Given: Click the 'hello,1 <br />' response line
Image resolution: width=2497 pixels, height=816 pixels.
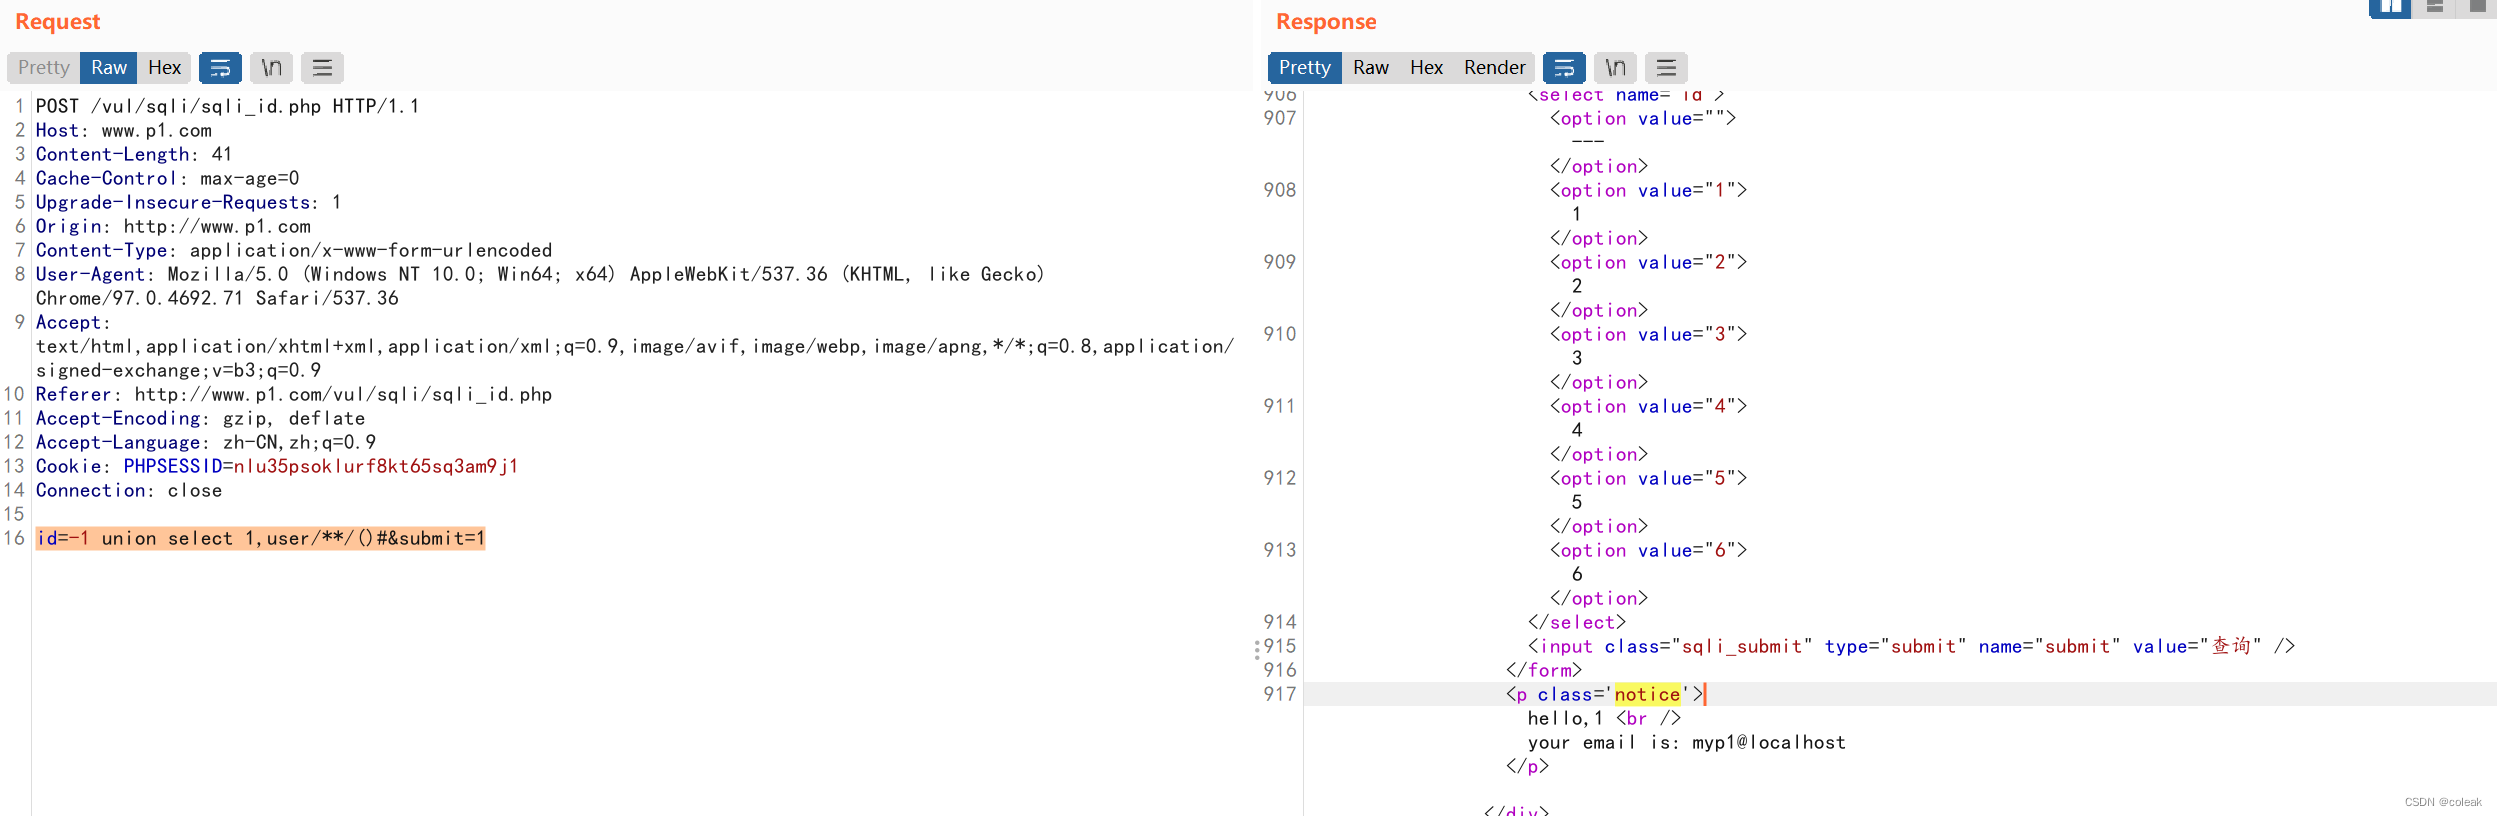Looking at the screenshot, I should click(1604, 718).
